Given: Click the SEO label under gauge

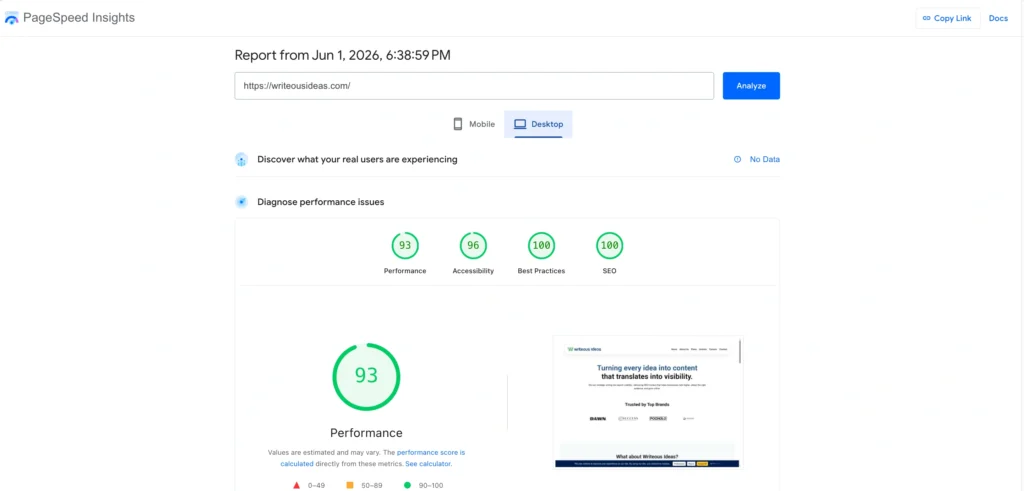Looking at the screenshot, I should click(609, 271).
